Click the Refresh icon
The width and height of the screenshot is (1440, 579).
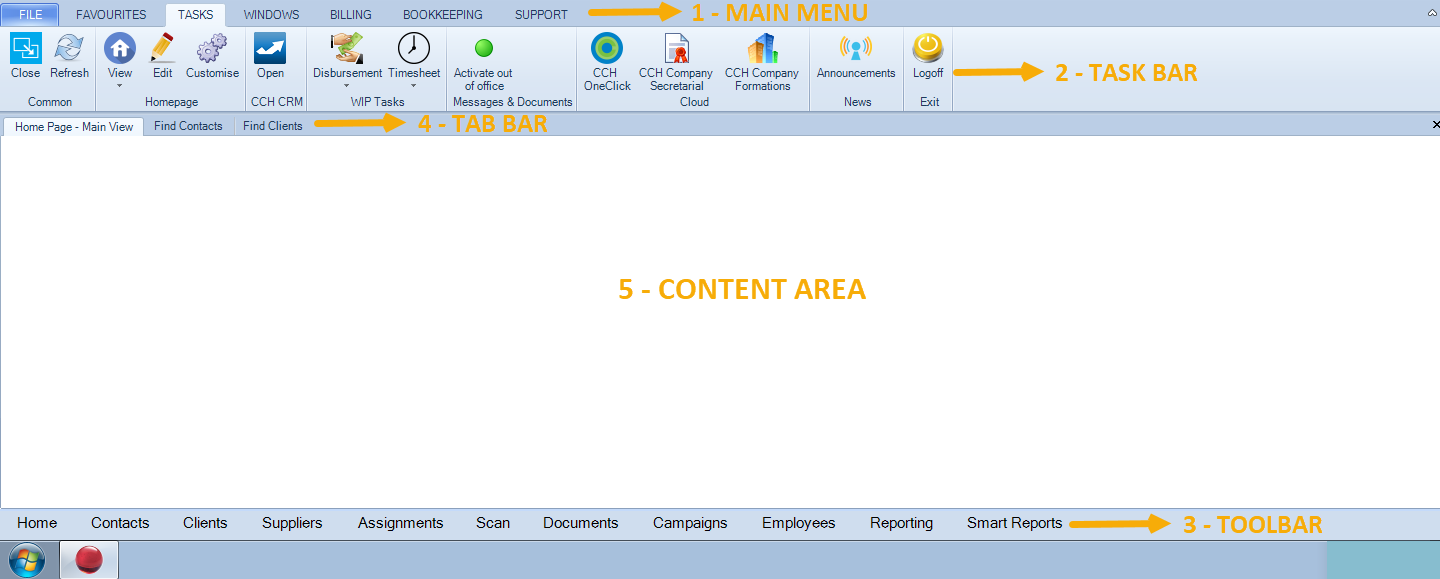pyautogui.click(x=69, y=48)
